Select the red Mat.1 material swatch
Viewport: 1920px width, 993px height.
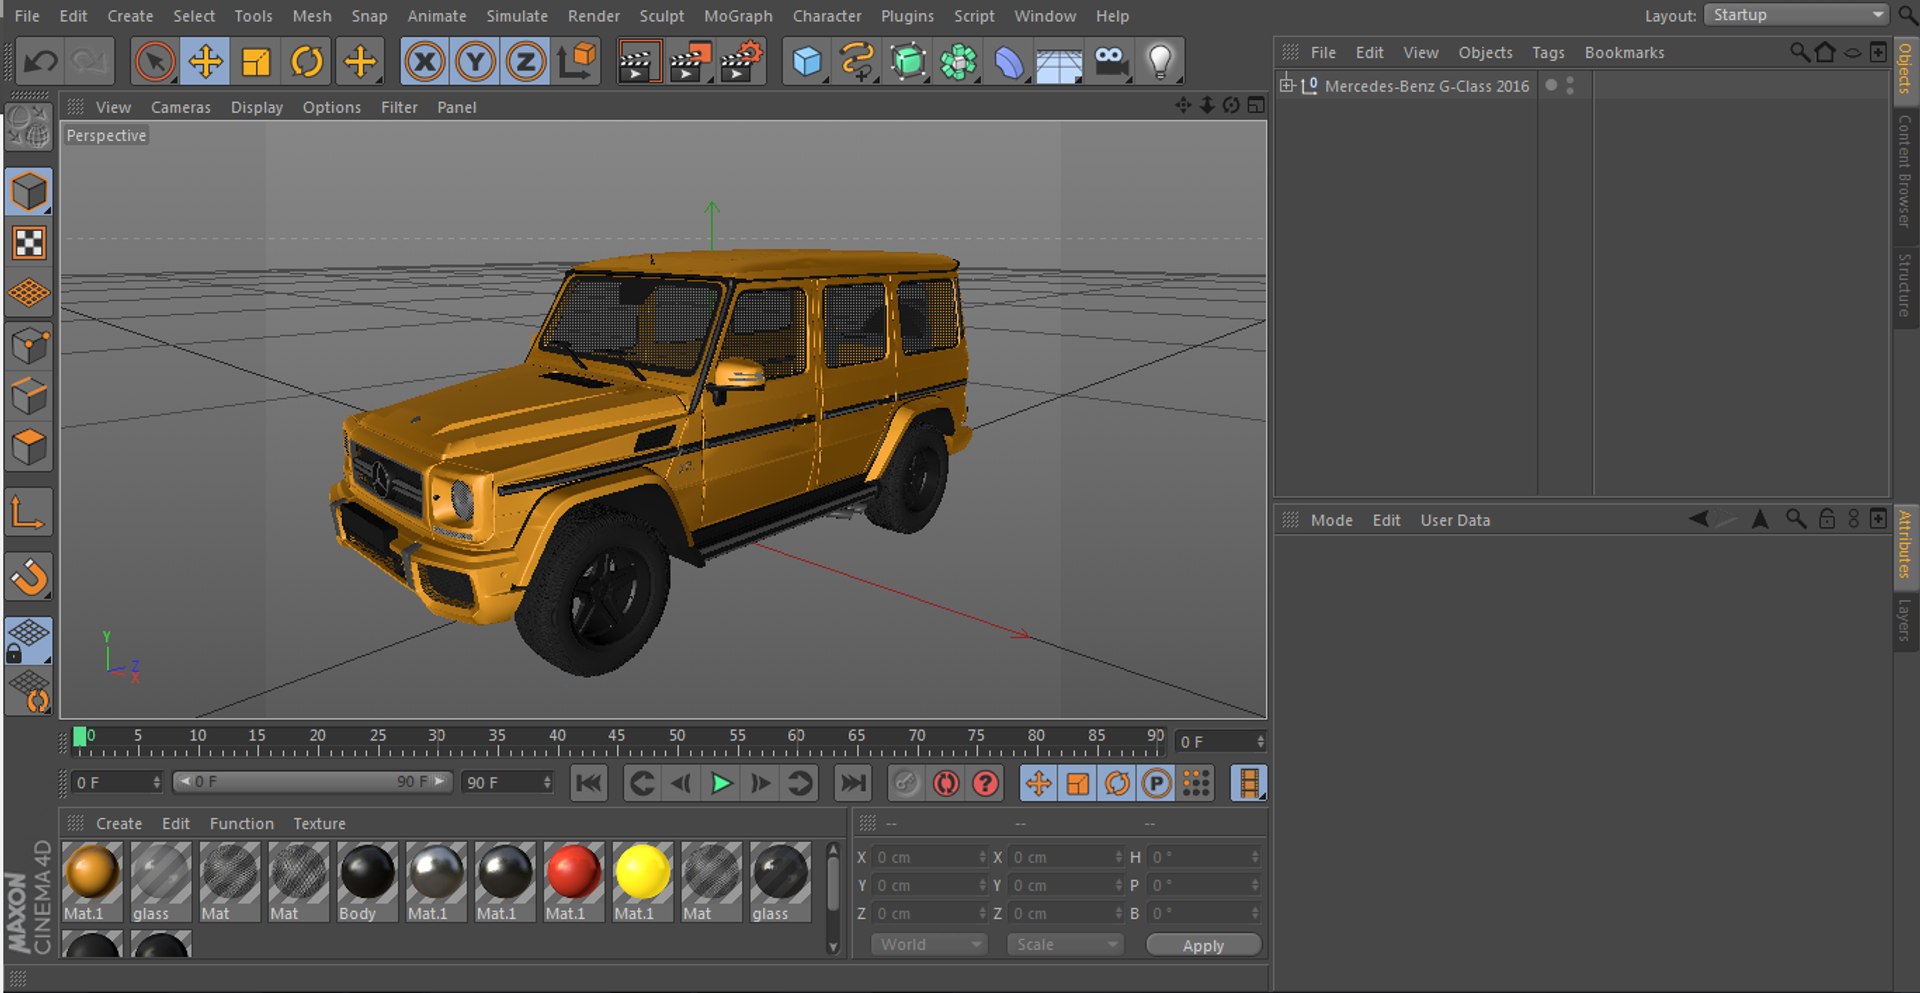tap(573, 881)
